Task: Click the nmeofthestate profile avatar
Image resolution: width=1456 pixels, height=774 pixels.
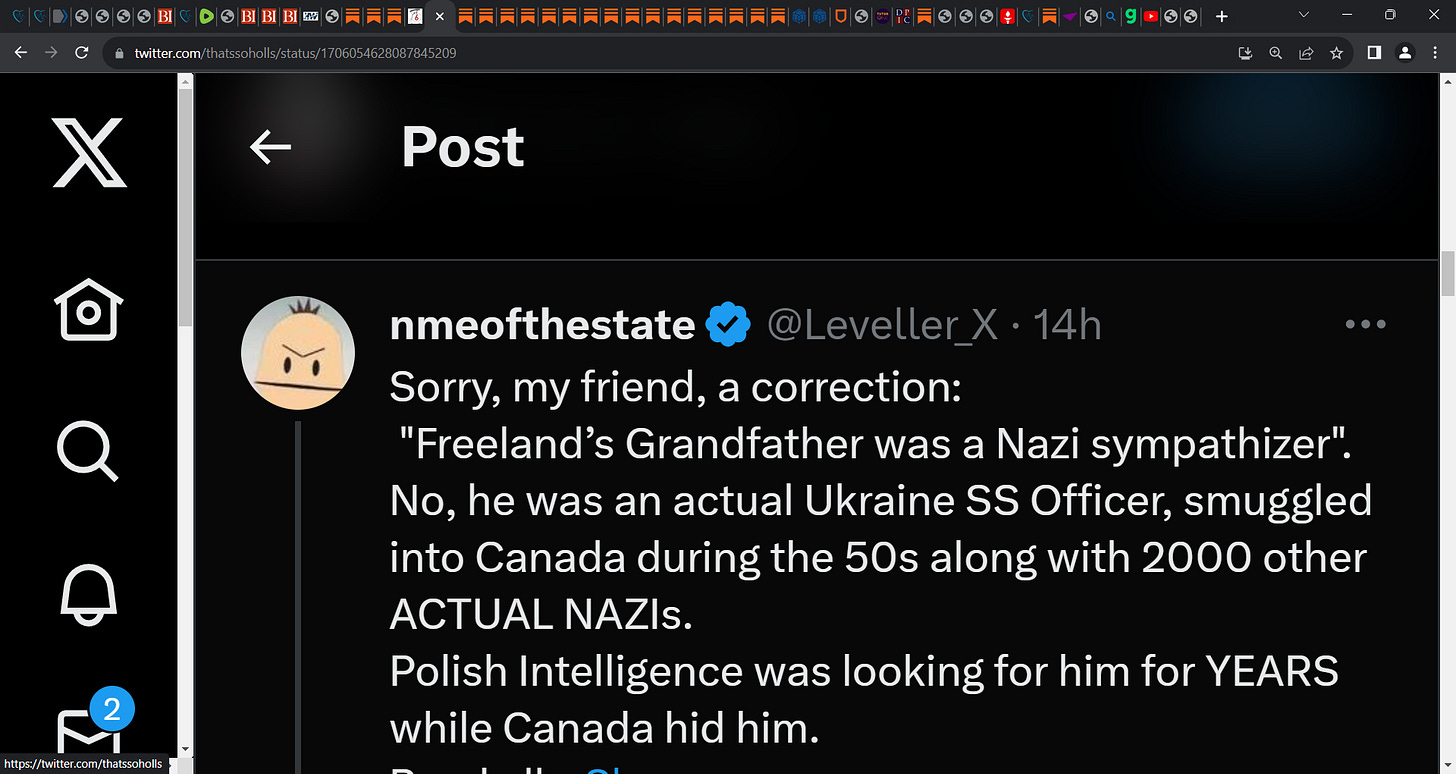Action: [x=298, y=352]
